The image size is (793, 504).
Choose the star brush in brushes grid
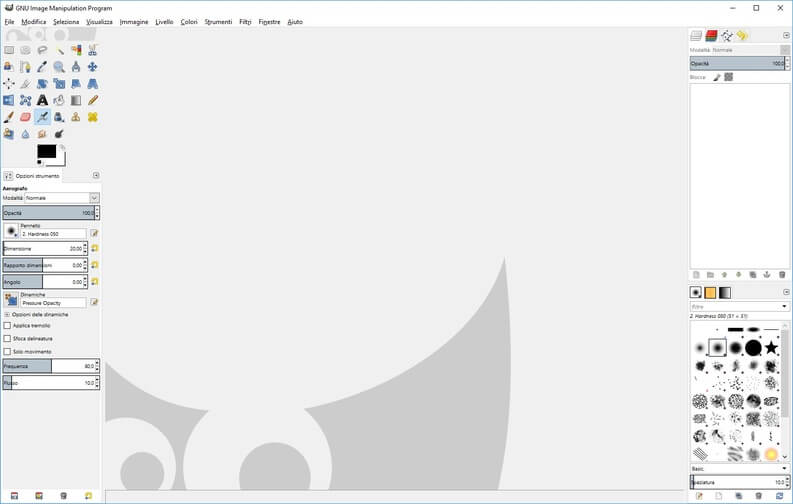(x=771, y=347)
